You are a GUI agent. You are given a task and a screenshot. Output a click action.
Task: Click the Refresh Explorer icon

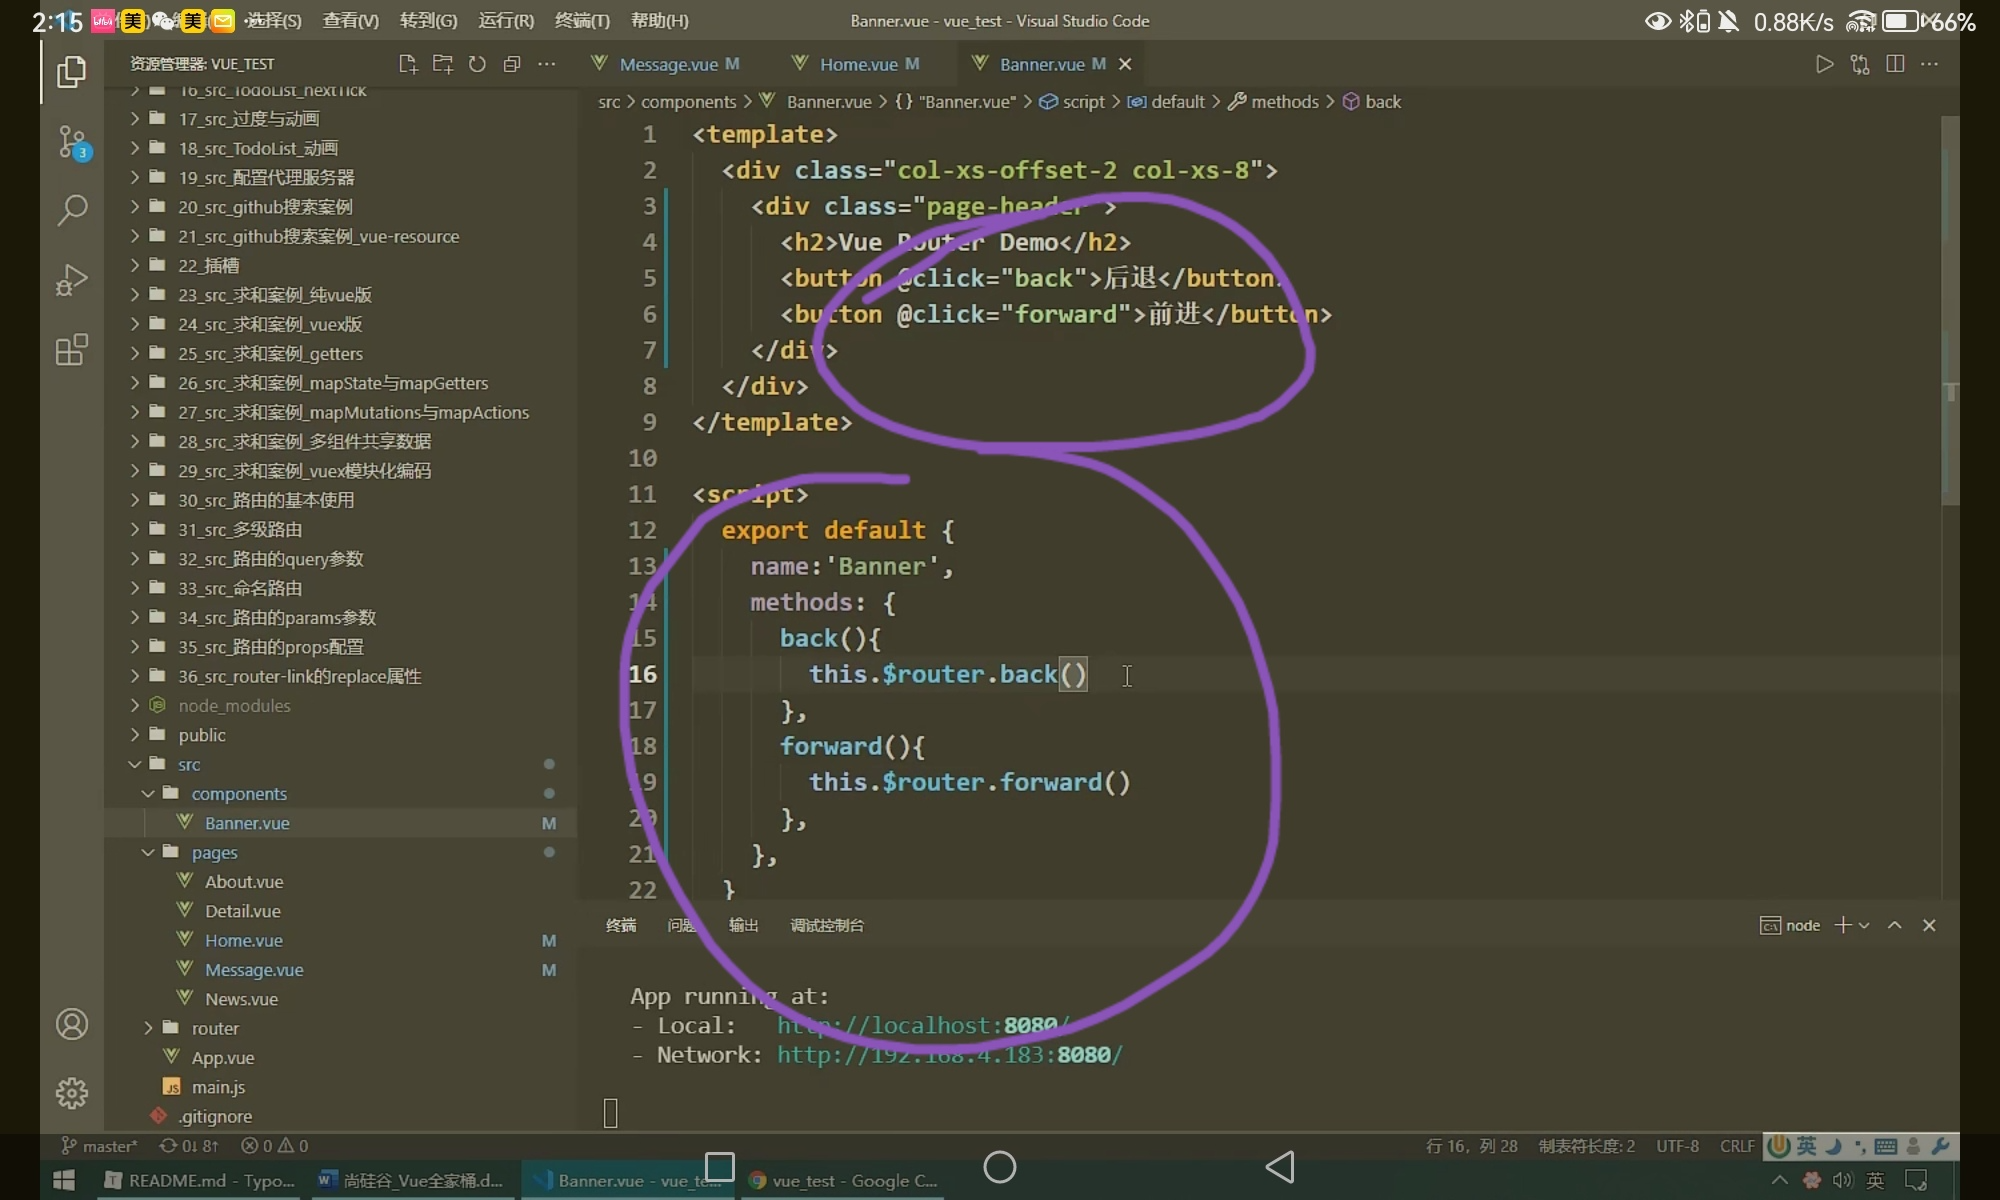(x=477, y=64)
